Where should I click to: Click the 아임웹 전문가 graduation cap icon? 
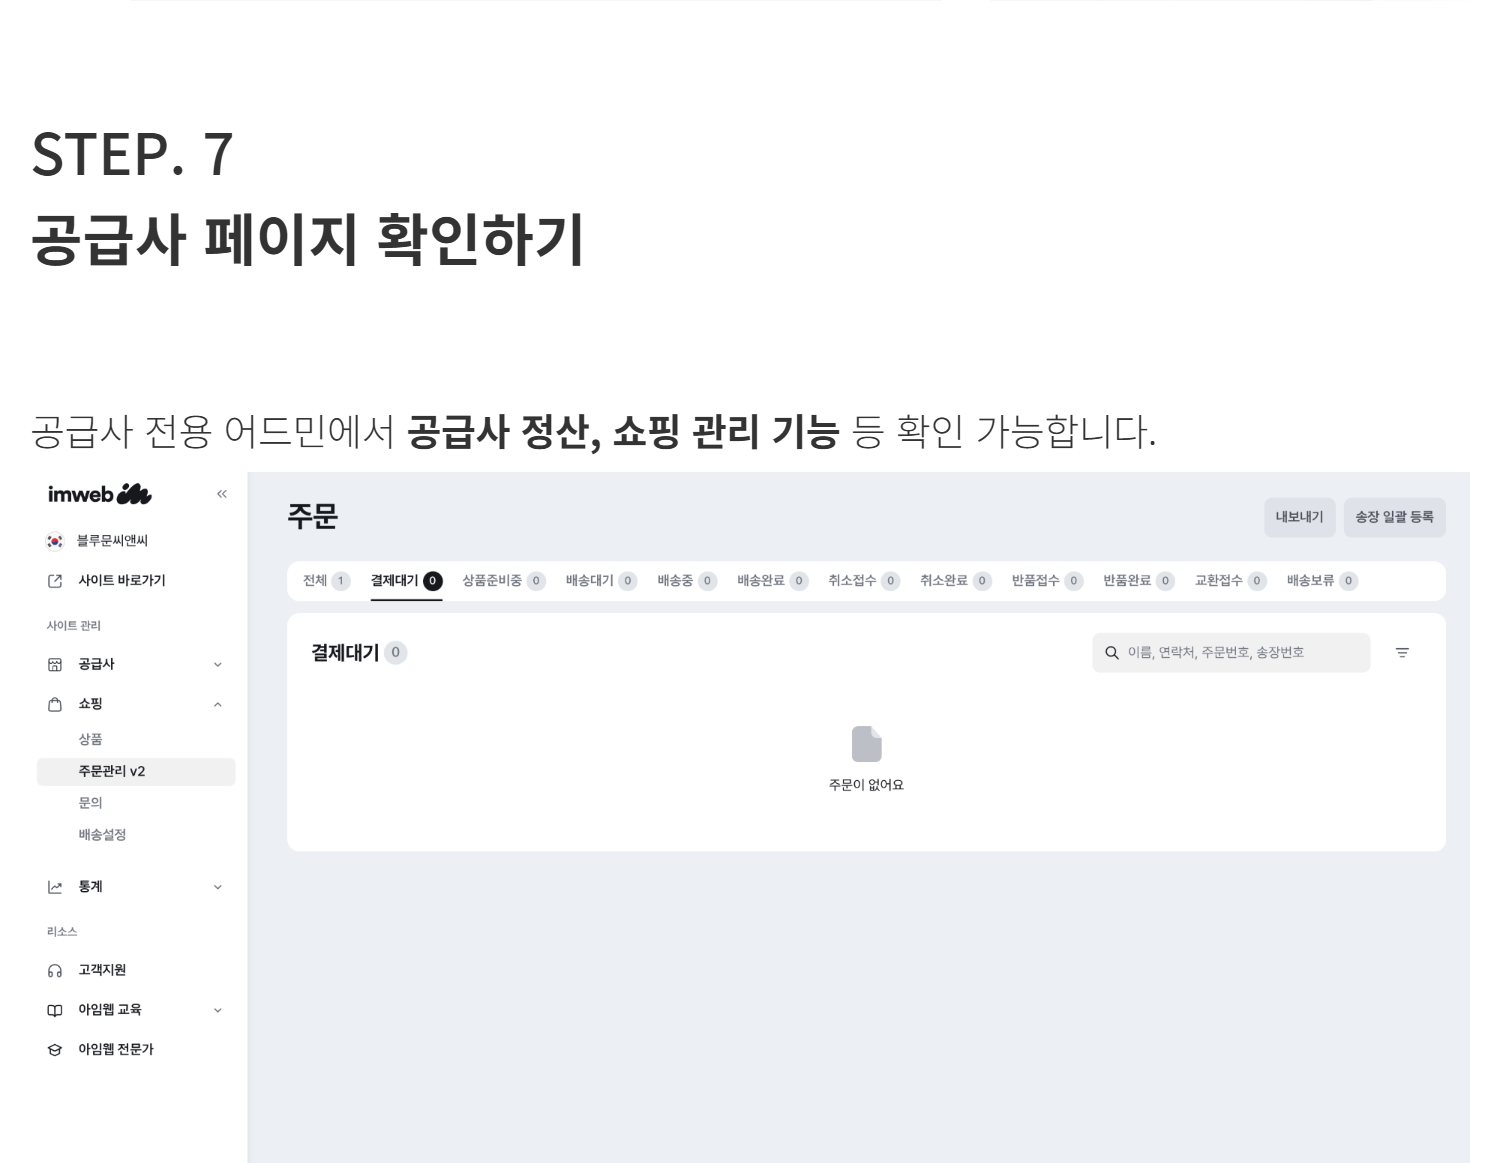(x=55, y=1050)
